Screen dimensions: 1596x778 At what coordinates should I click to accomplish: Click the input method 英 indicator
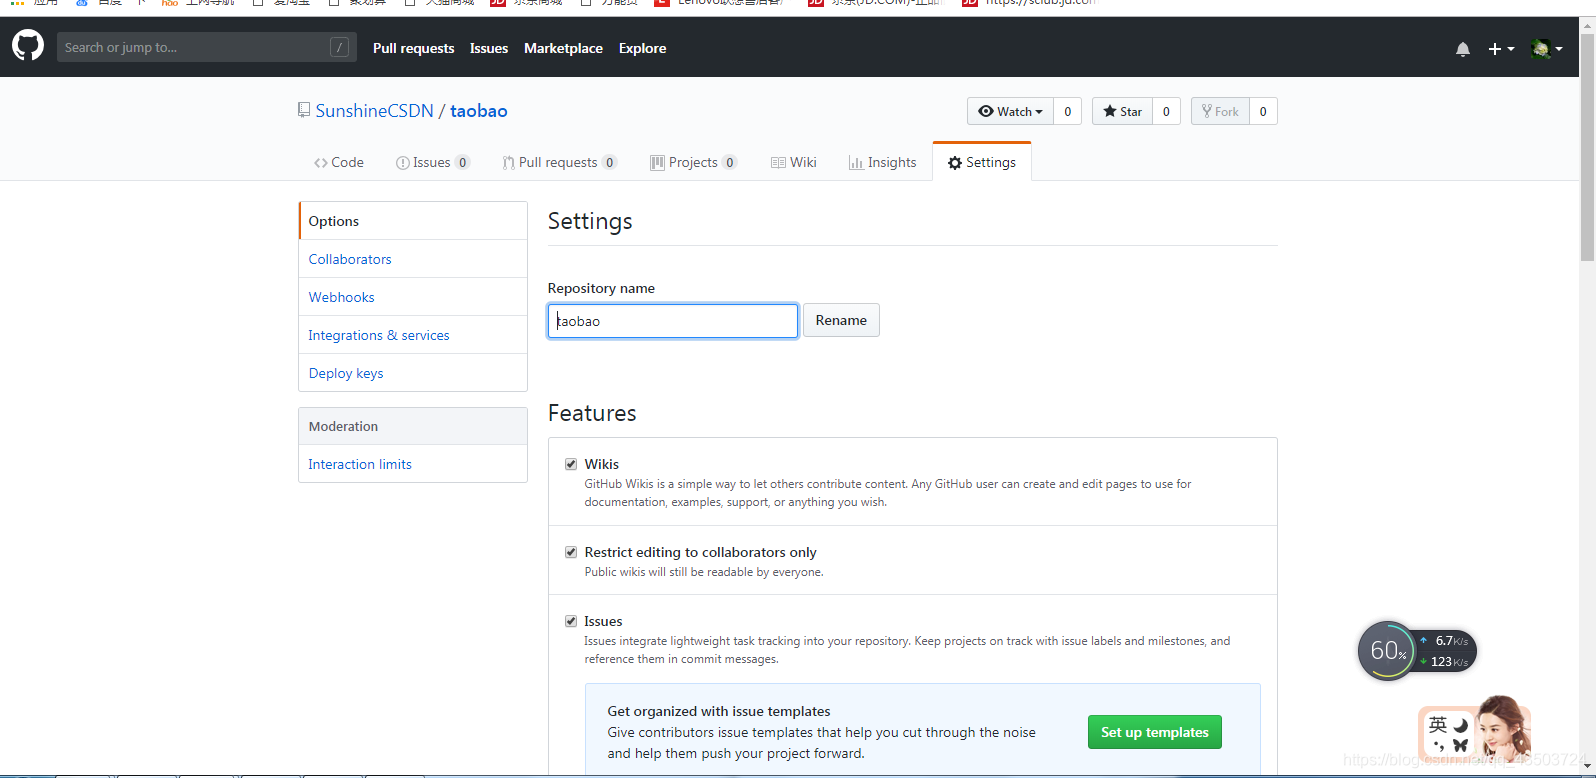[x=1438, y=725]
